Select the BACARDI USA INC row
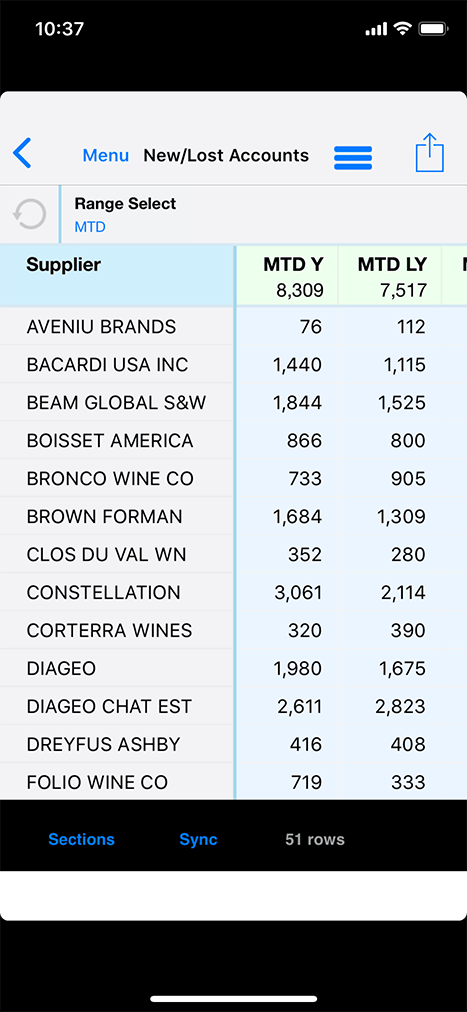467x1012 pixels. pyautogui.click(x=234, y=365)
